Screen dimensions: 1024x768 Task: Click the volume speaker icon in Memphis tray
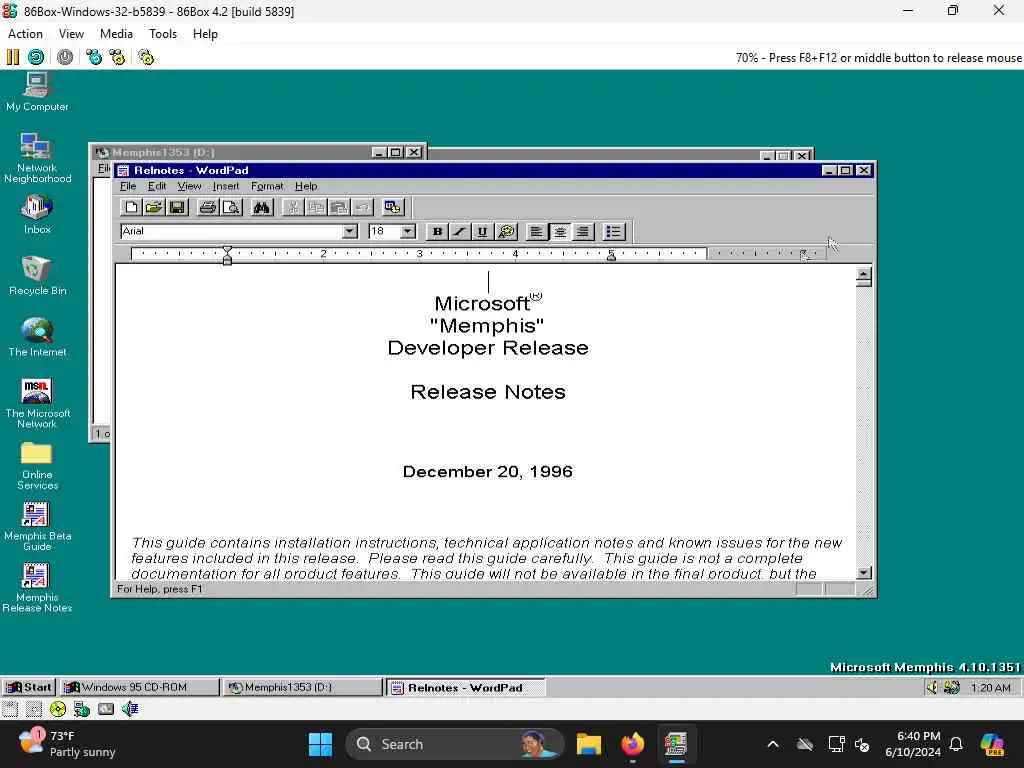pos(932,687)
